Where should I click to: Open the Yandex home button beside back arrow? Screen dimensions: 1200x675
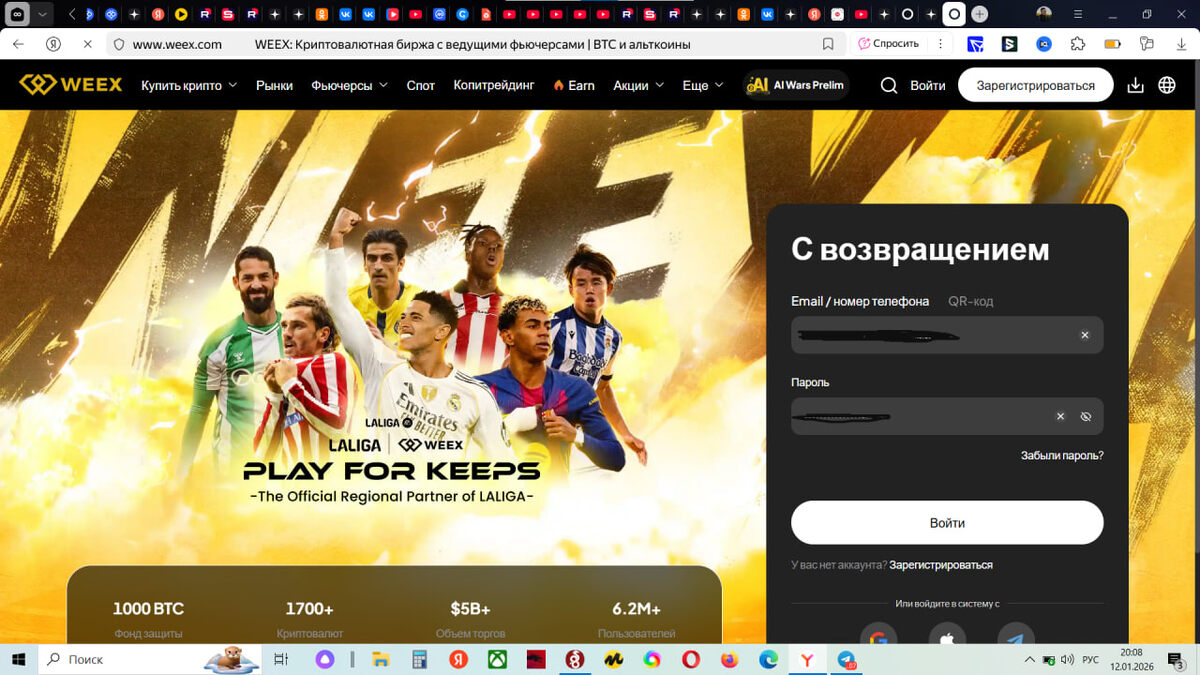click(x=52, y=44)
